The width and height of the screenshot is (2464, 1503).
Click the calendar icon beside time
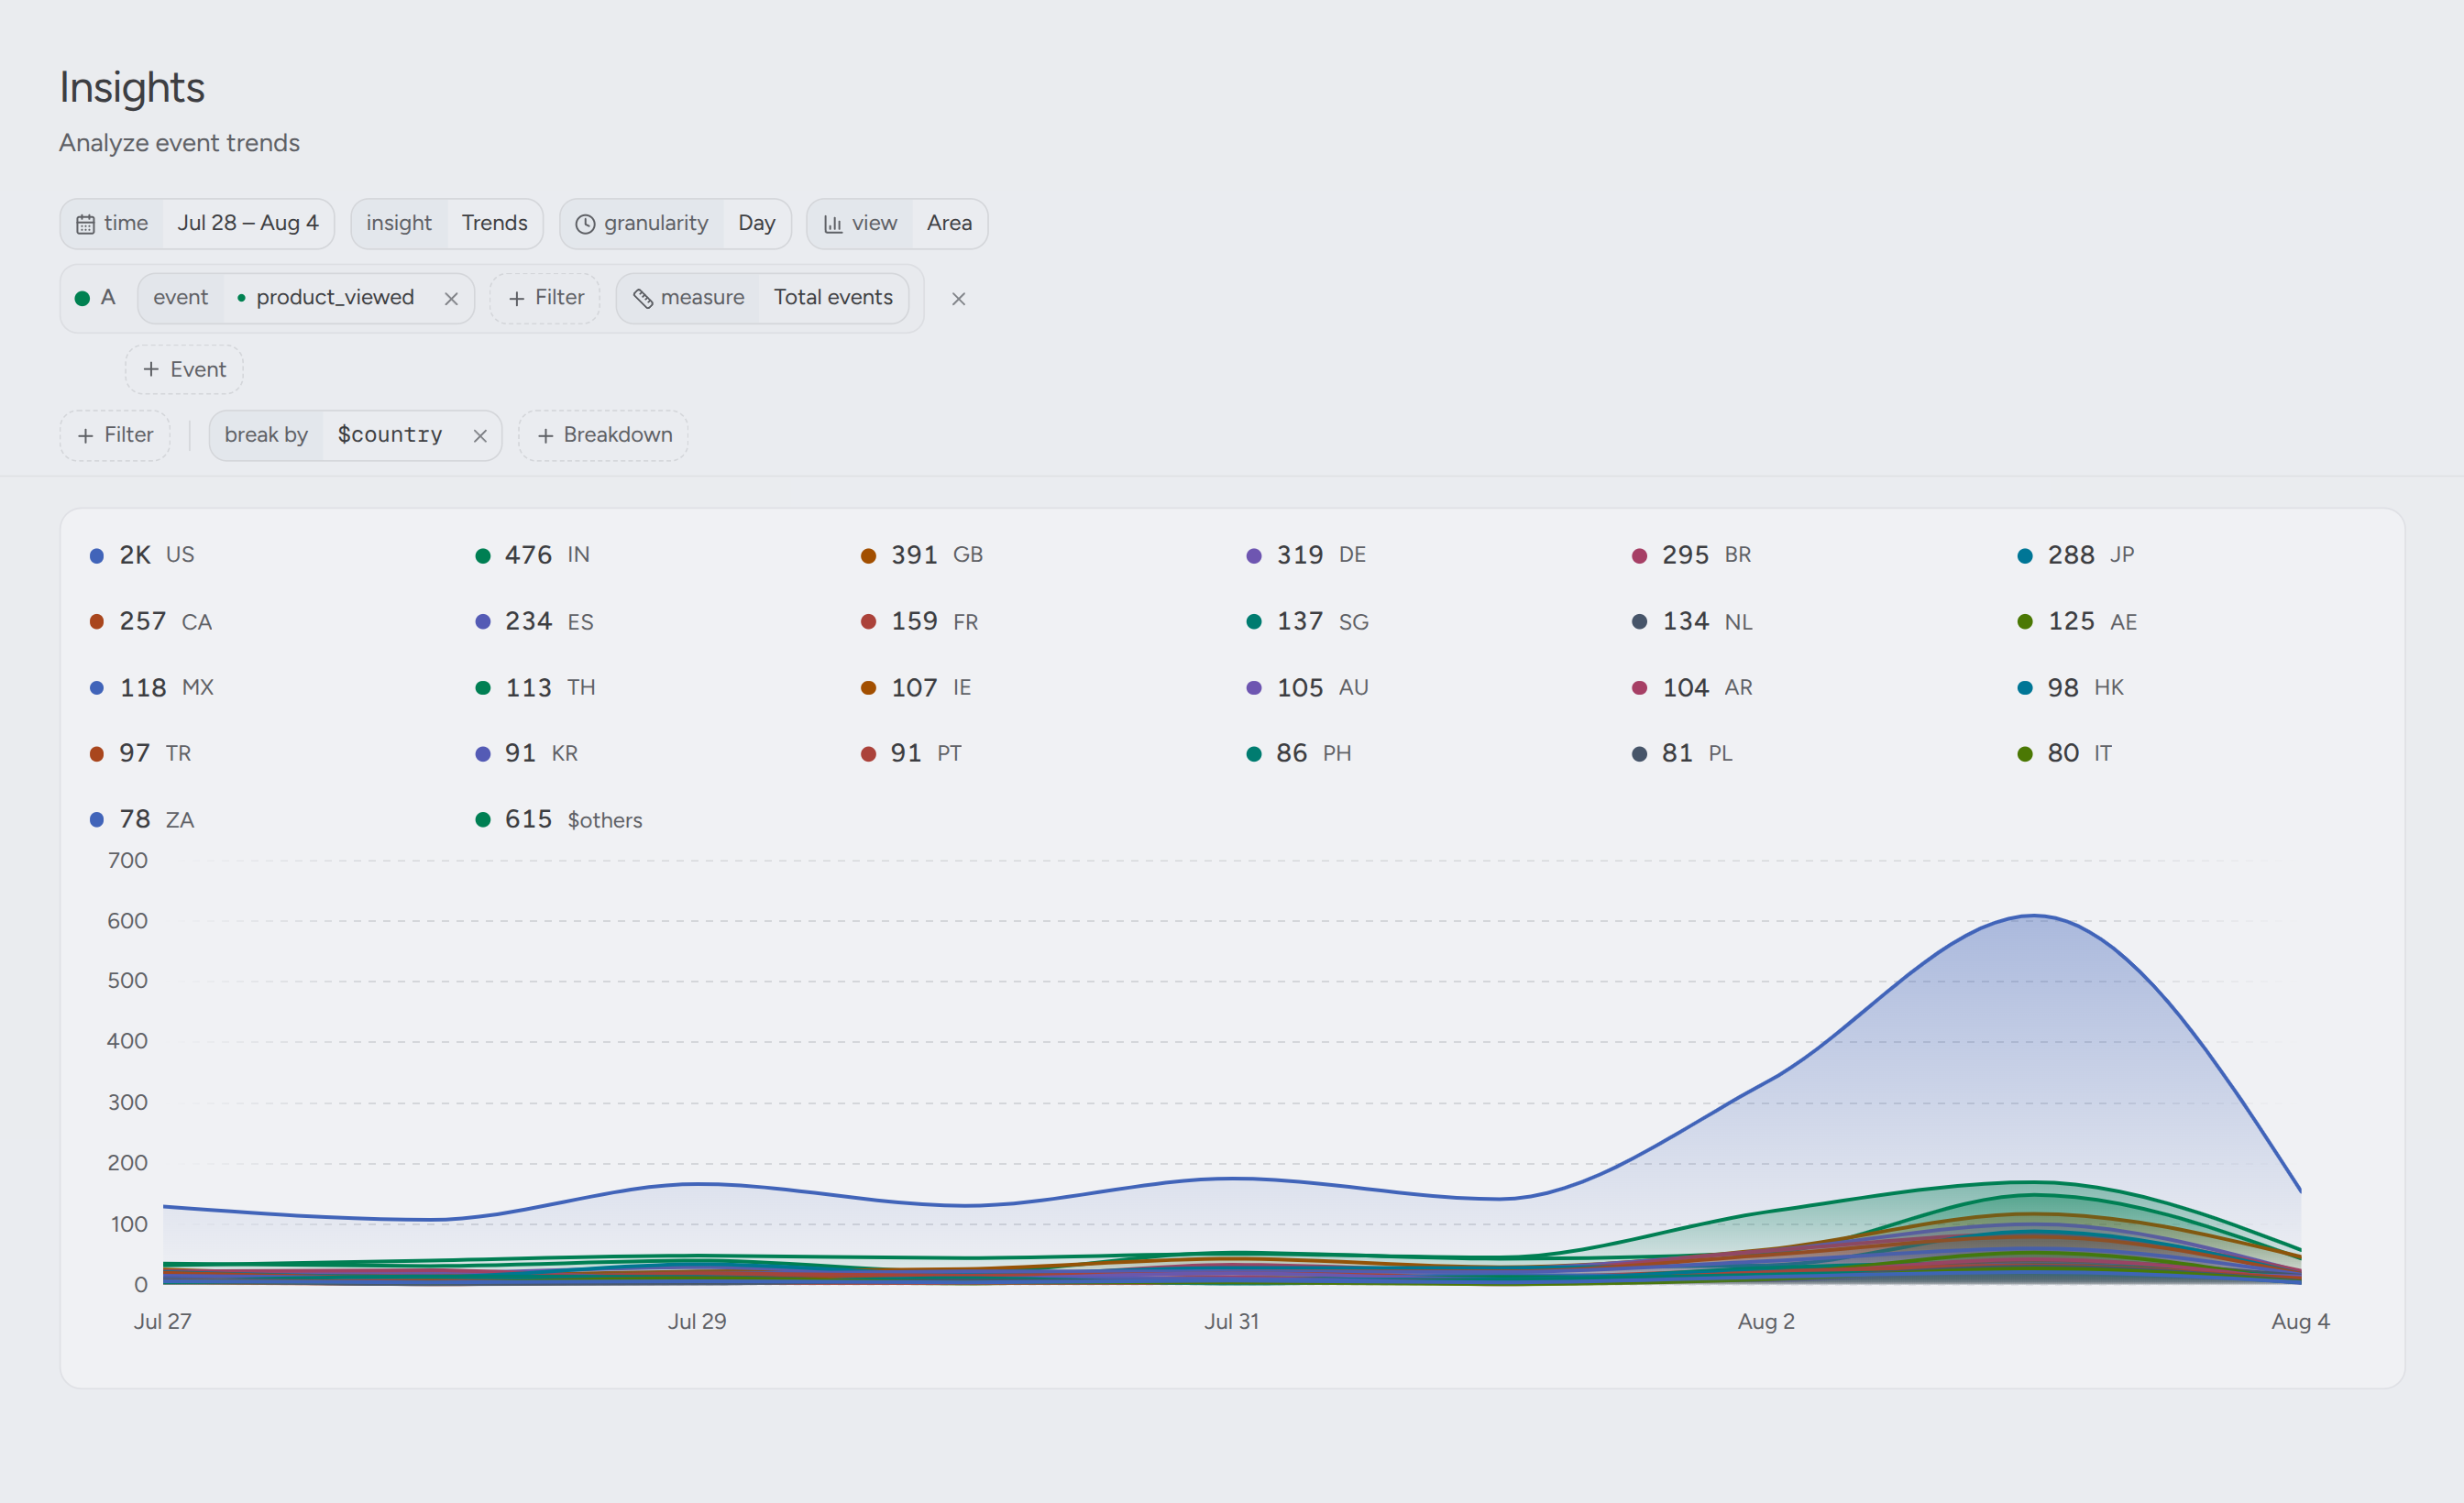point(86,224)
